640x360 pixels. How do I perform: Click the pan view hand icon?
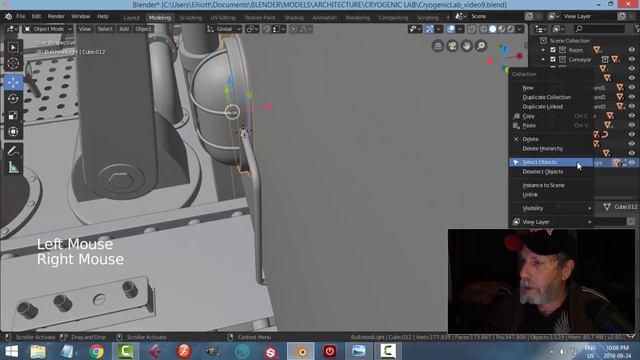coord(467,46)
